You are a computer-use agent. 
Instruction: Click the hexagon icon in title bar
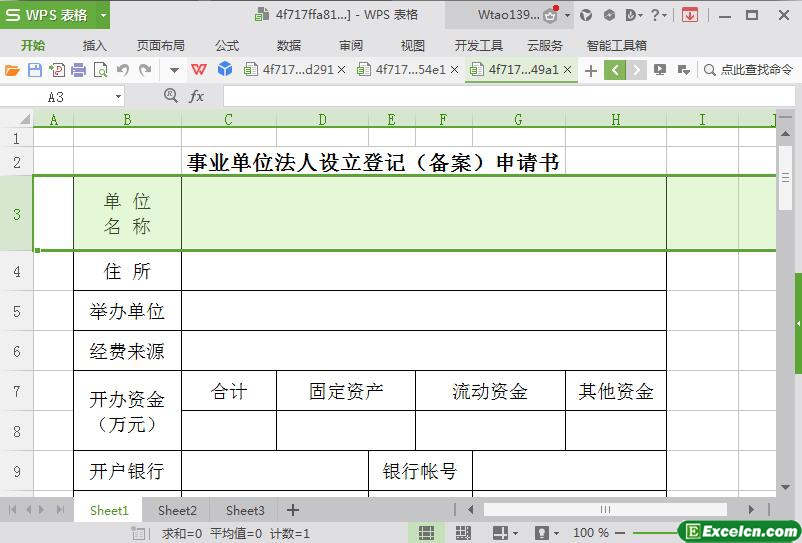tap(609, 15)
